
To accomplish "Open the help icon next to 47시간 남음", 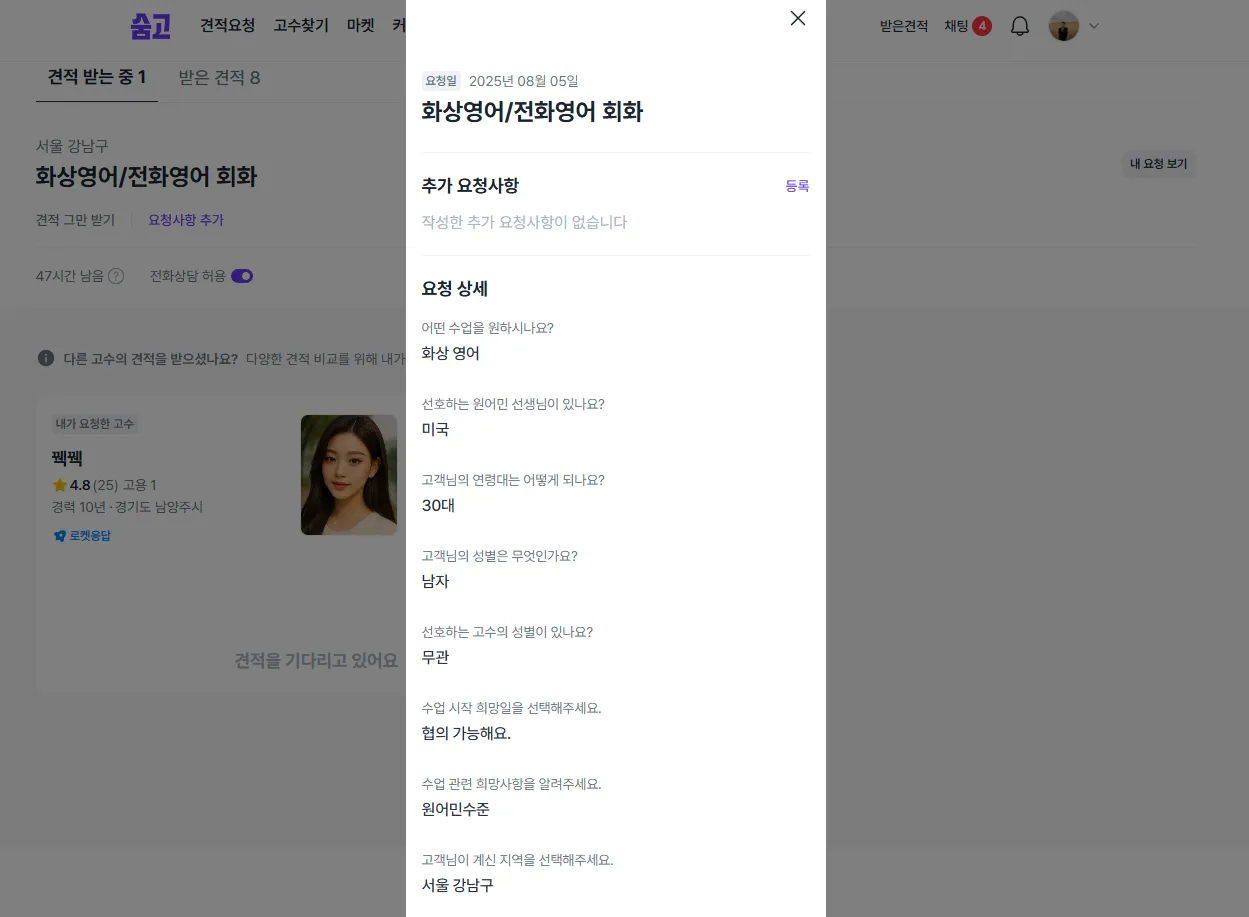I will [116, 276].
